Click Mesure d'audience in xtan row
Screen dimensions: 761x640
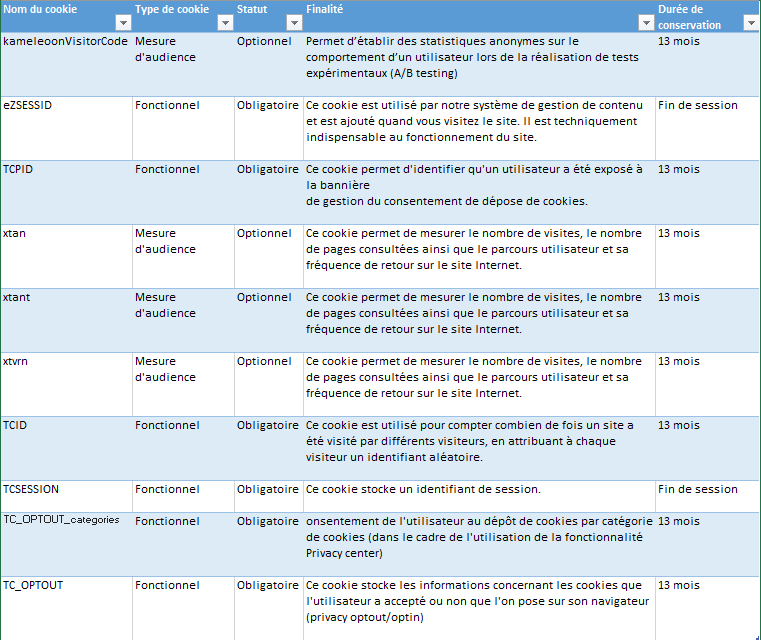183,256
